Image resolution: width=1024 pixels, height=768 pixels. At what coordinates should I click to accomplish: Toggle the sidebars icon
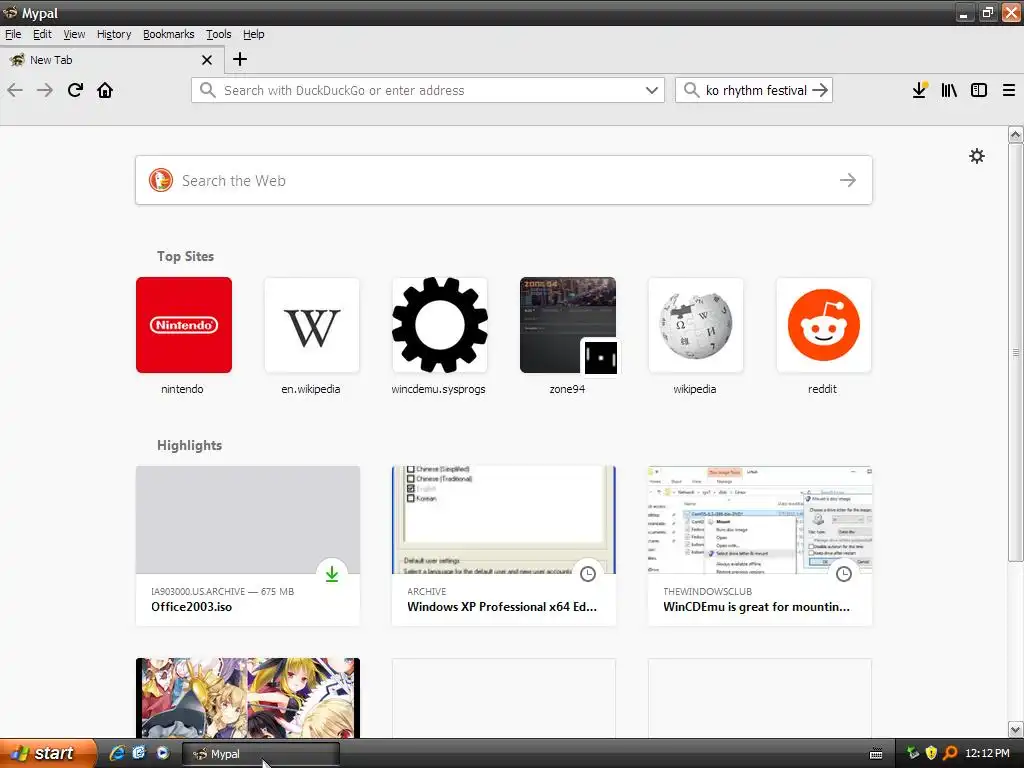pos(979,90)
